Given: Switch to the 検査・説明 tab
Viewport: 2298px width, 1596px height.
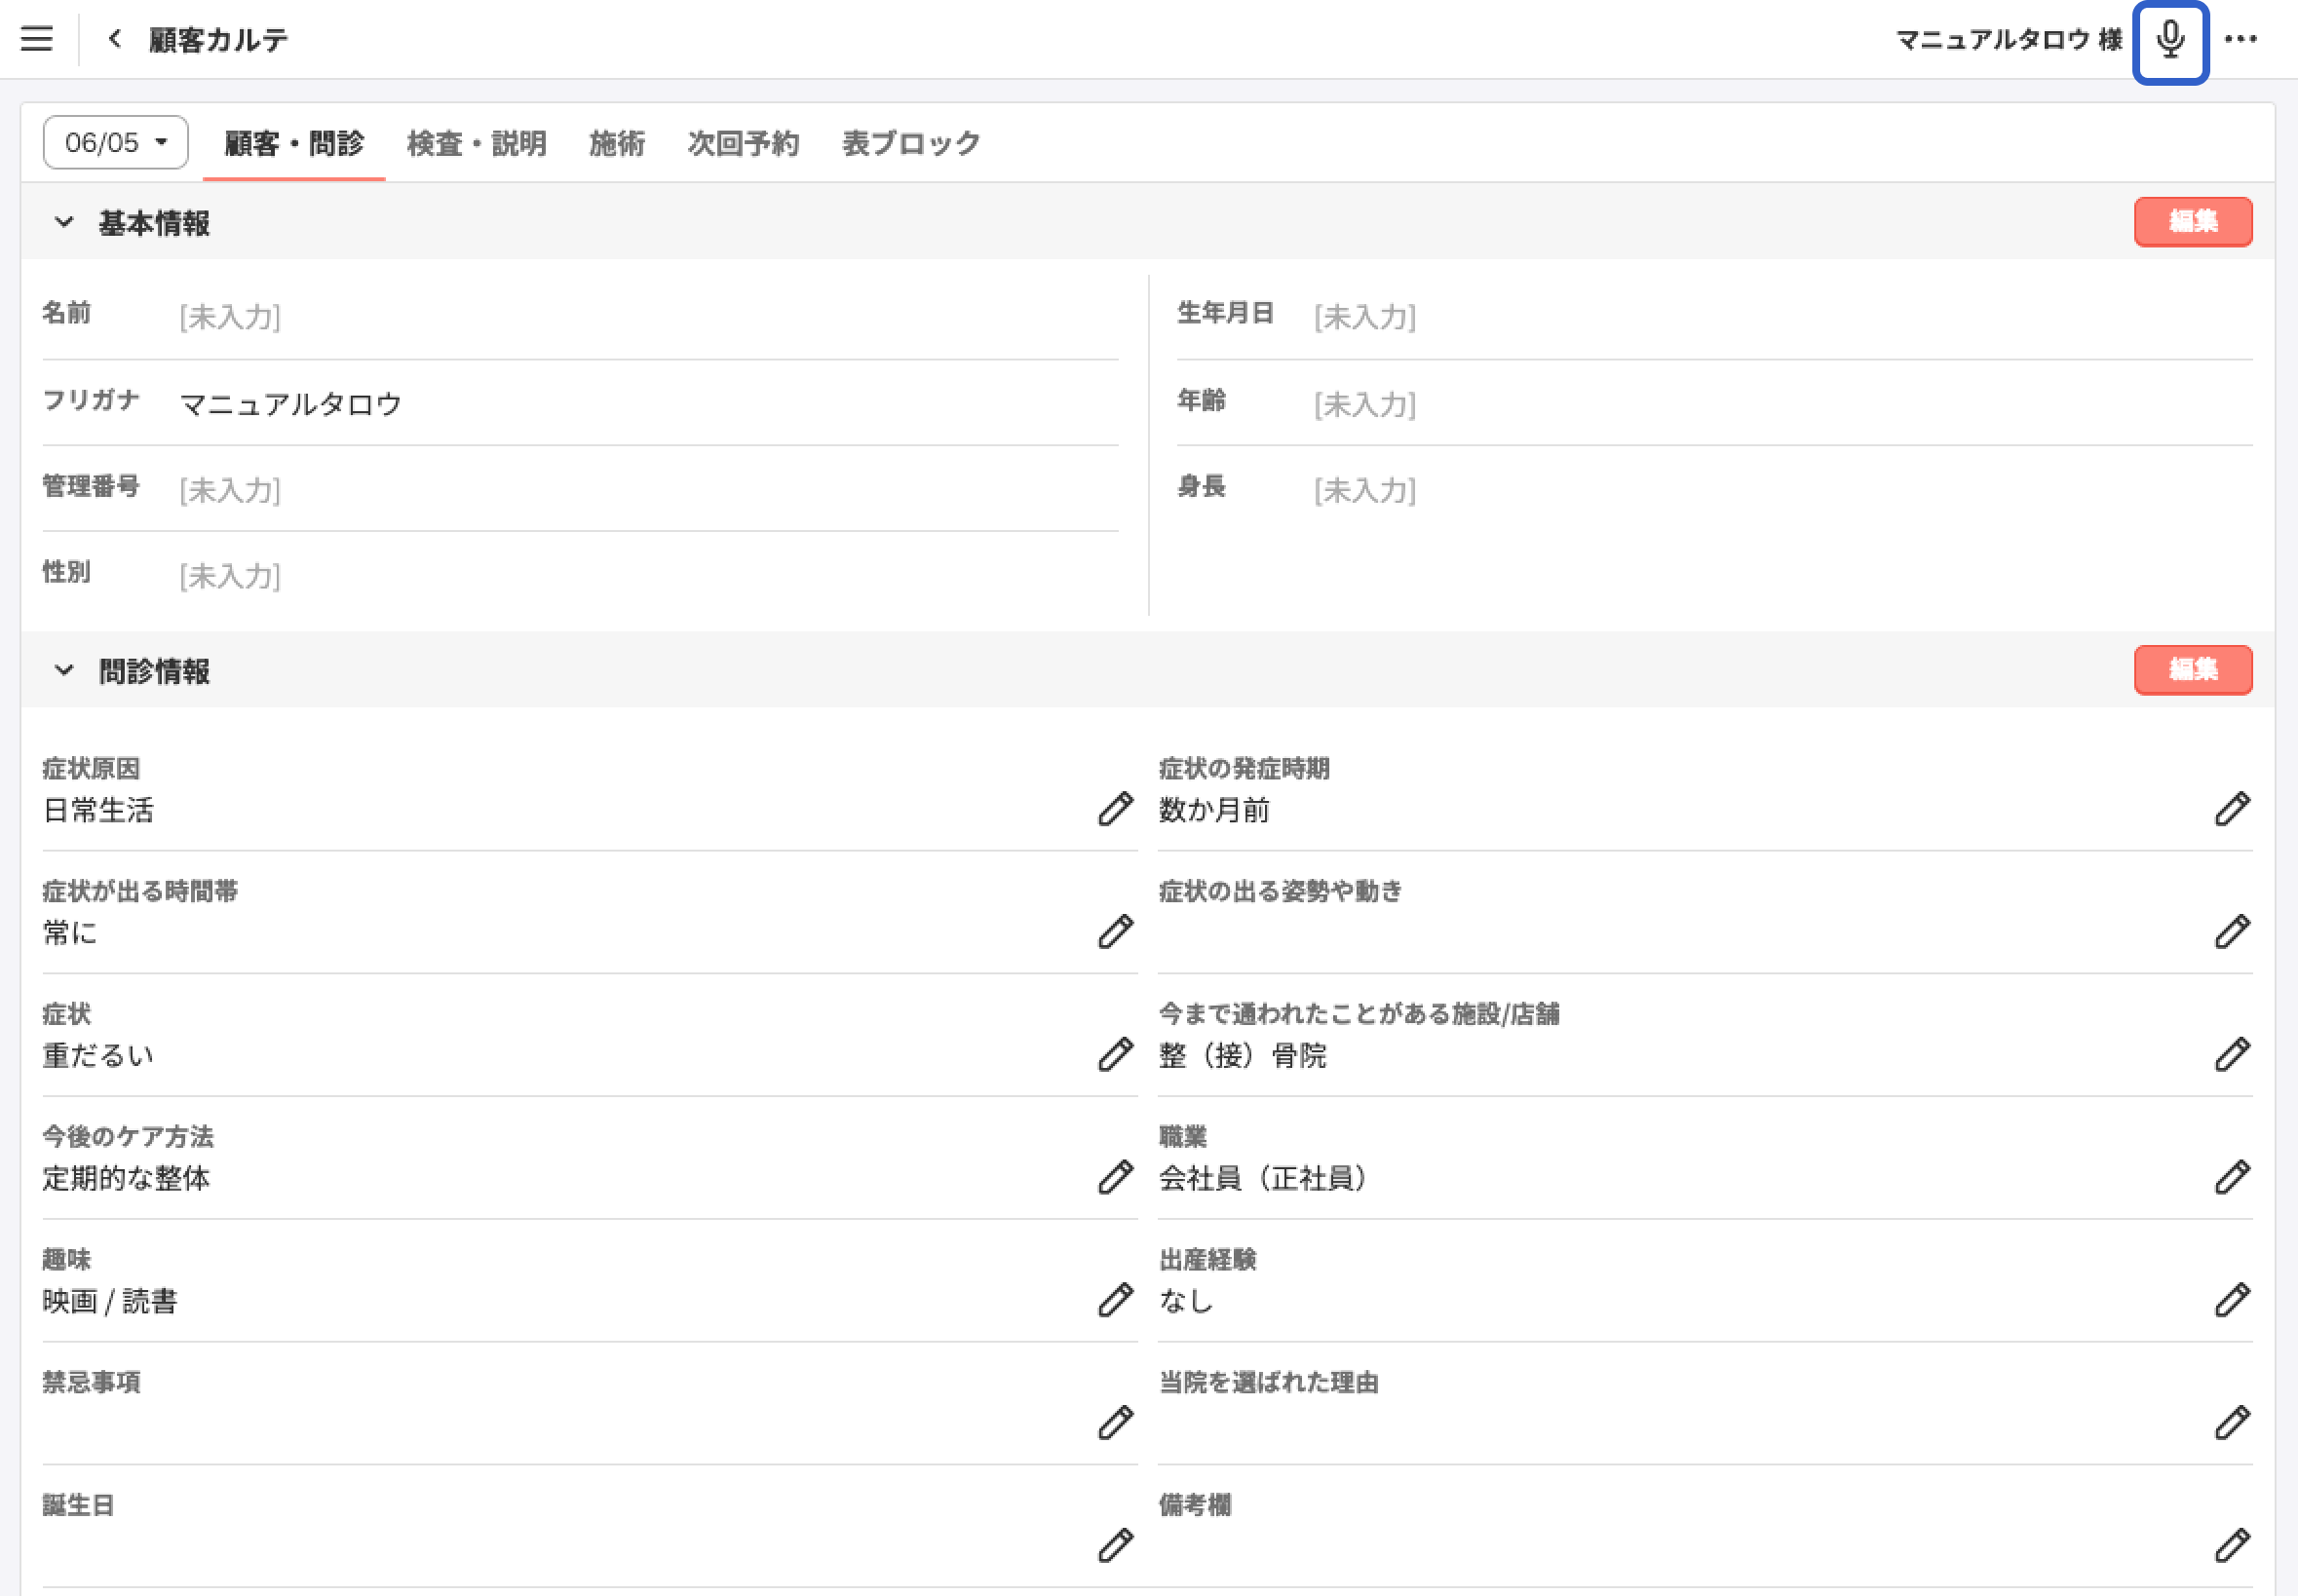Looking at the screenshot, I should (x=477, y=143).
